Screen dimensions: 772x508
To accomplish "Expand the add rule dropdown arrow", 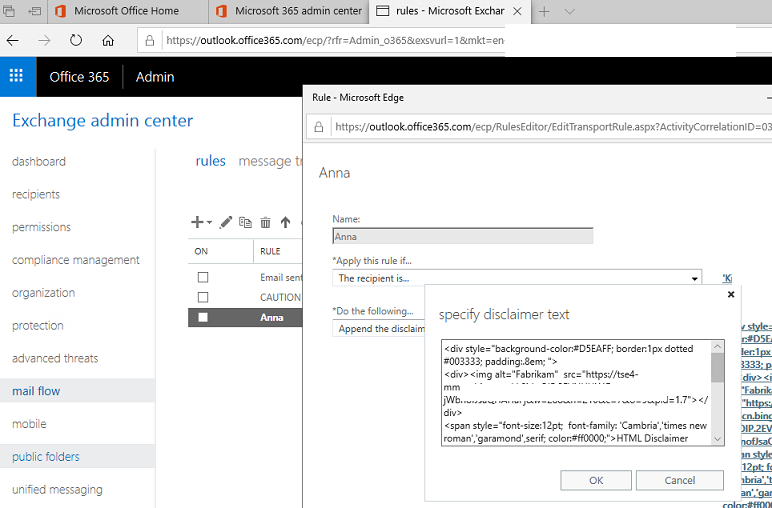I will tap(209, 223).
